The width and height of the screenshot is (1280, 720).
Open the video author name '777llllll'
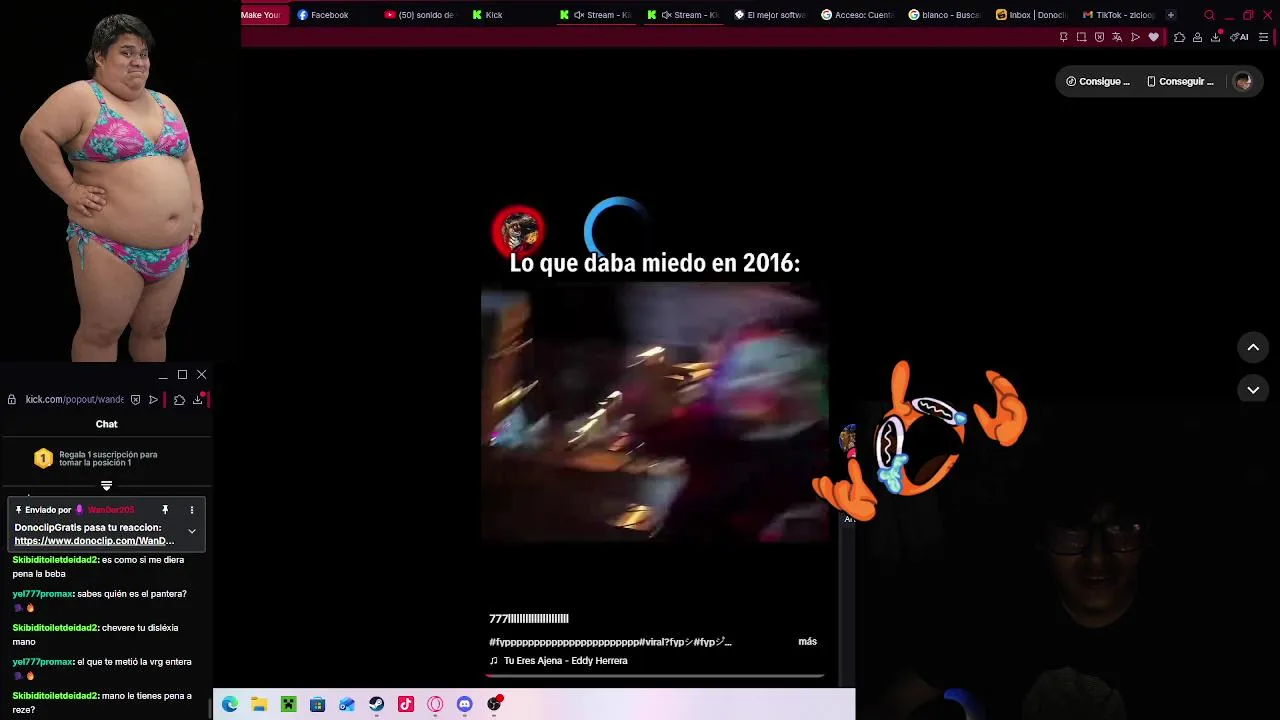tap(528, 619)
